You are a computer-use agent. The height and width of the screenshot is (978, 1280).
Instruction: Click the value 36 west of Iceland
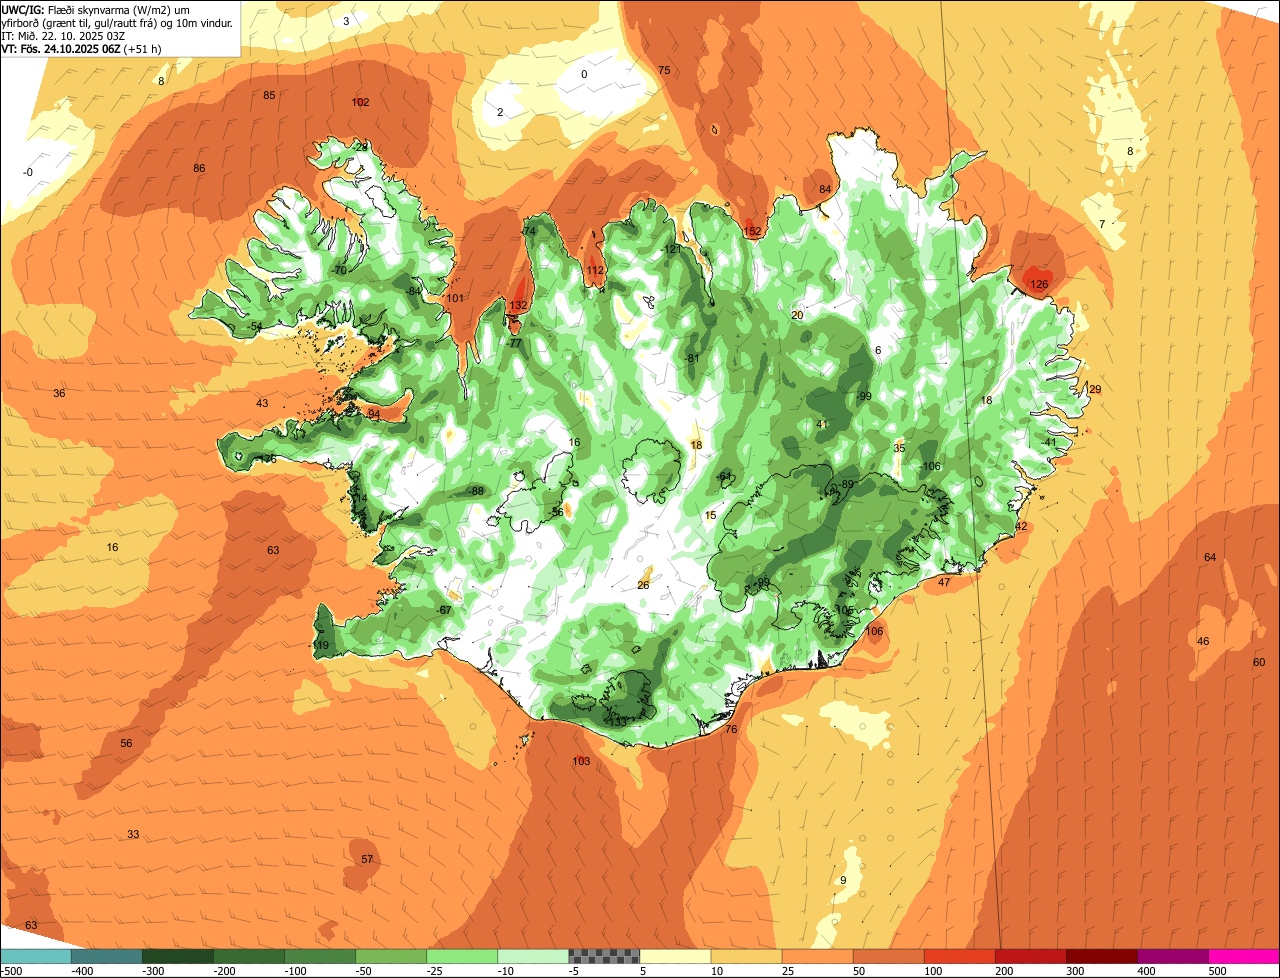[59, 394]
